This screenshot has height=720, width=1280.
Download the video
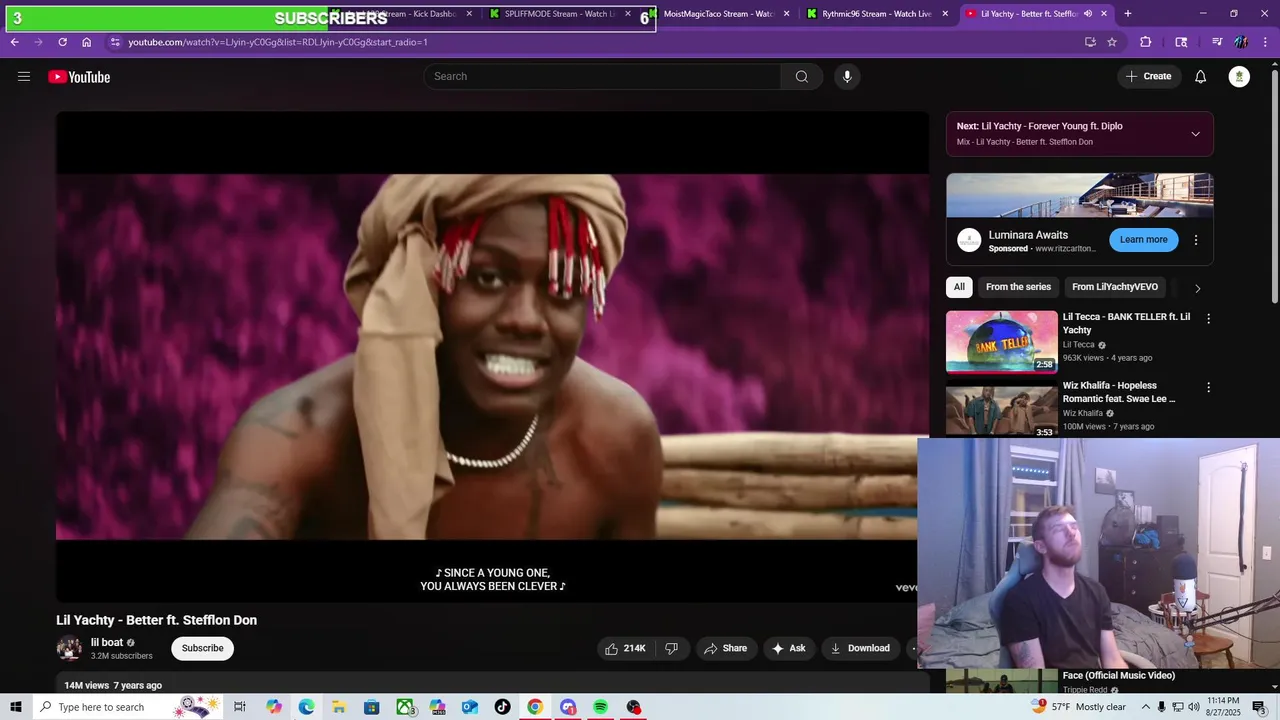point(860,648)
